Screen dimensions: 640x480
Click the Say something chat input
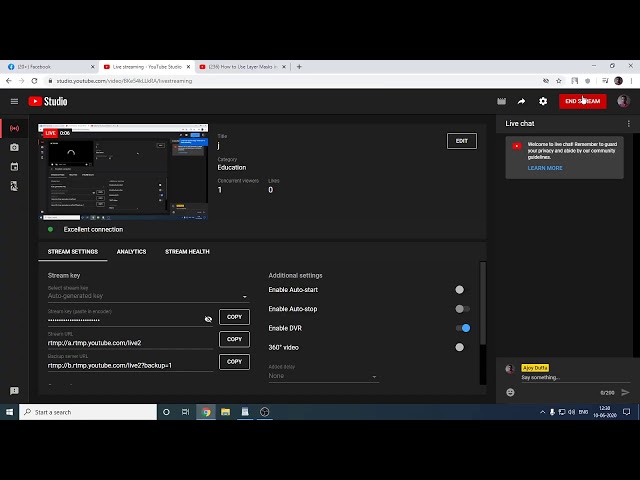point(576,378)
